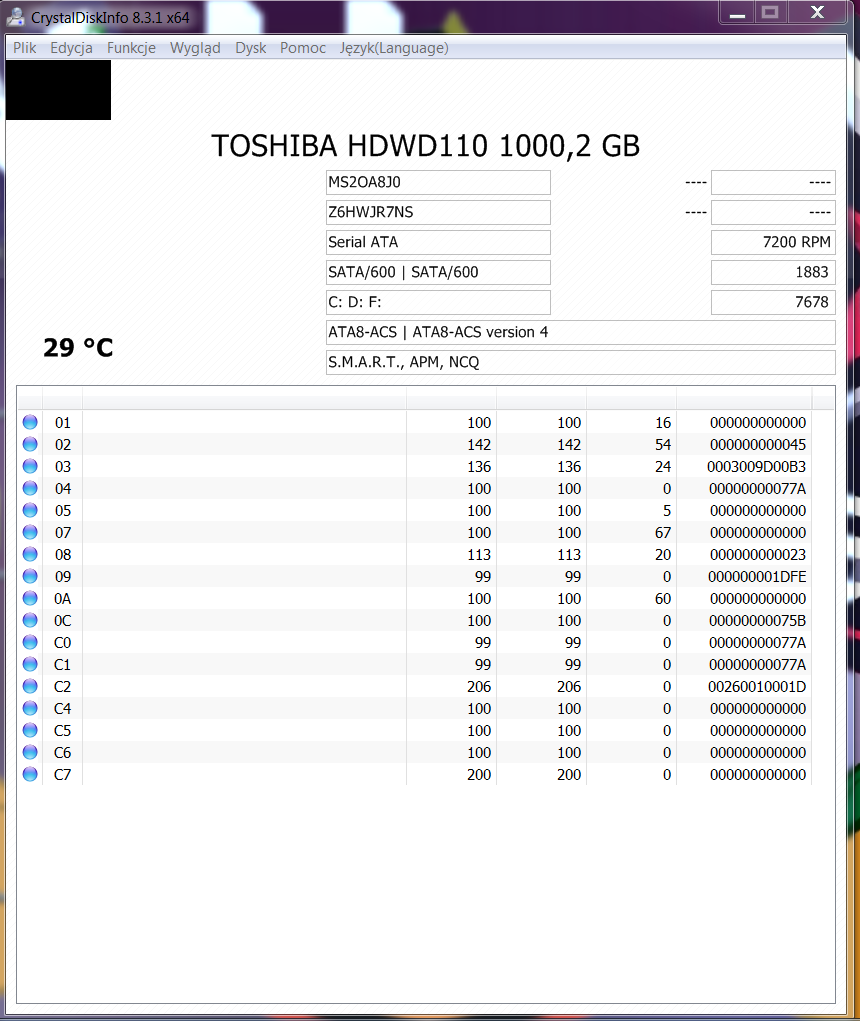
Task: Click the status orb for attribute 04
Action: [30, 488]
